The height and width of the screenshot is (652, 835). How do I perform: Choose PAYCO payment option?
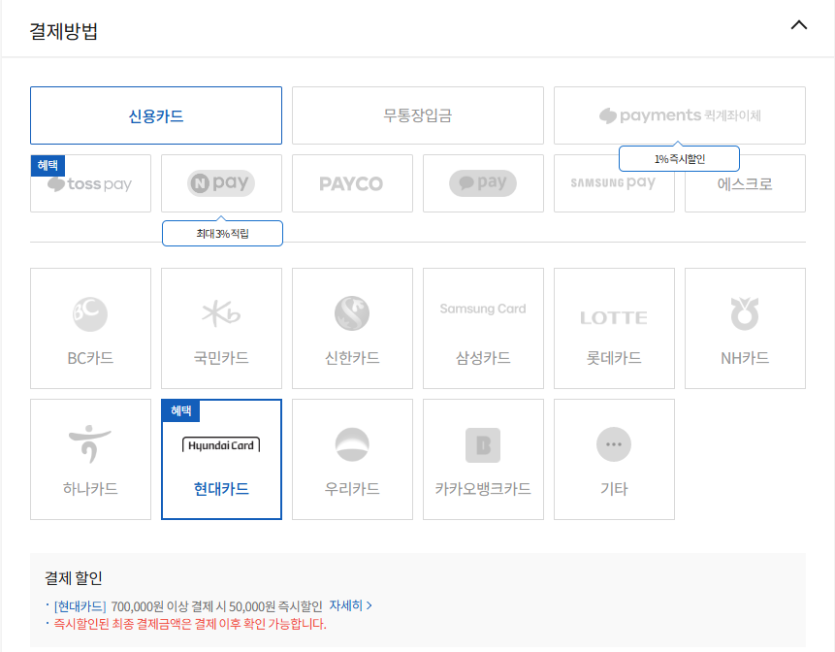pyautogui.click(x=352, y=183)
